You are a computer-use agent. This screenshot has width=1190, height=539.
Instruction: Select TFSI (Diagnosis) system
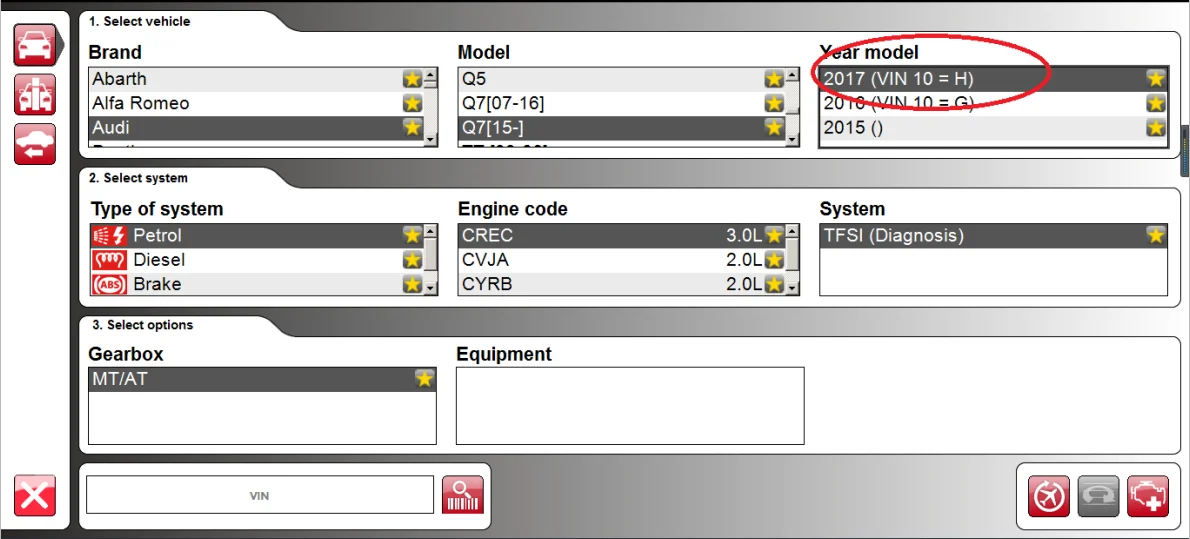pos(993,235)
